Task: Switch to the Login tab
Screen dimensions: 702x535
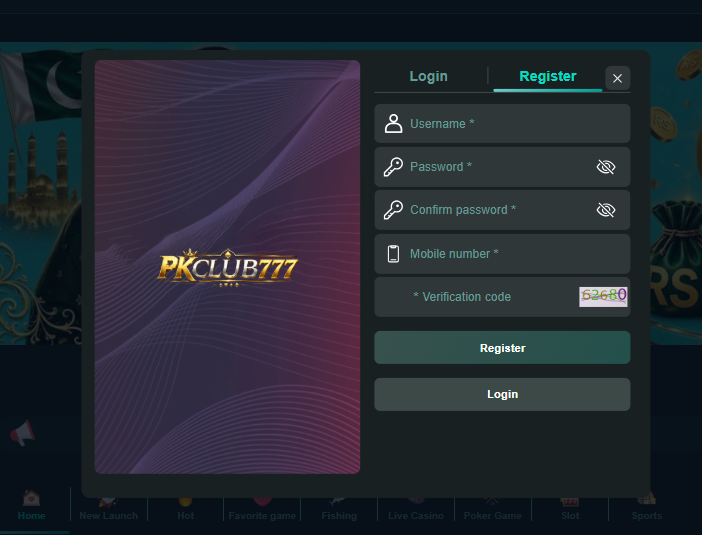Action: click(428, 76)
